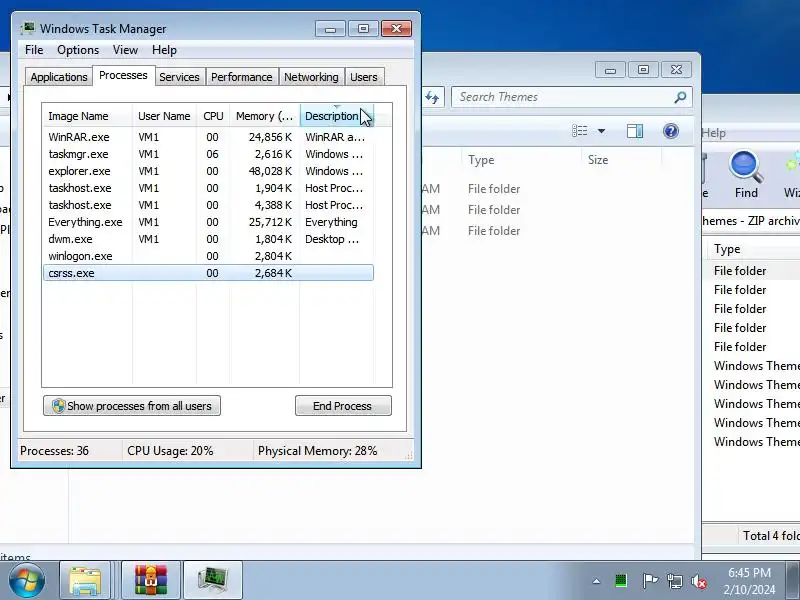The image size is (800, 600).
Task: Click the Show desktop strip by the clock
Action: 792,581
